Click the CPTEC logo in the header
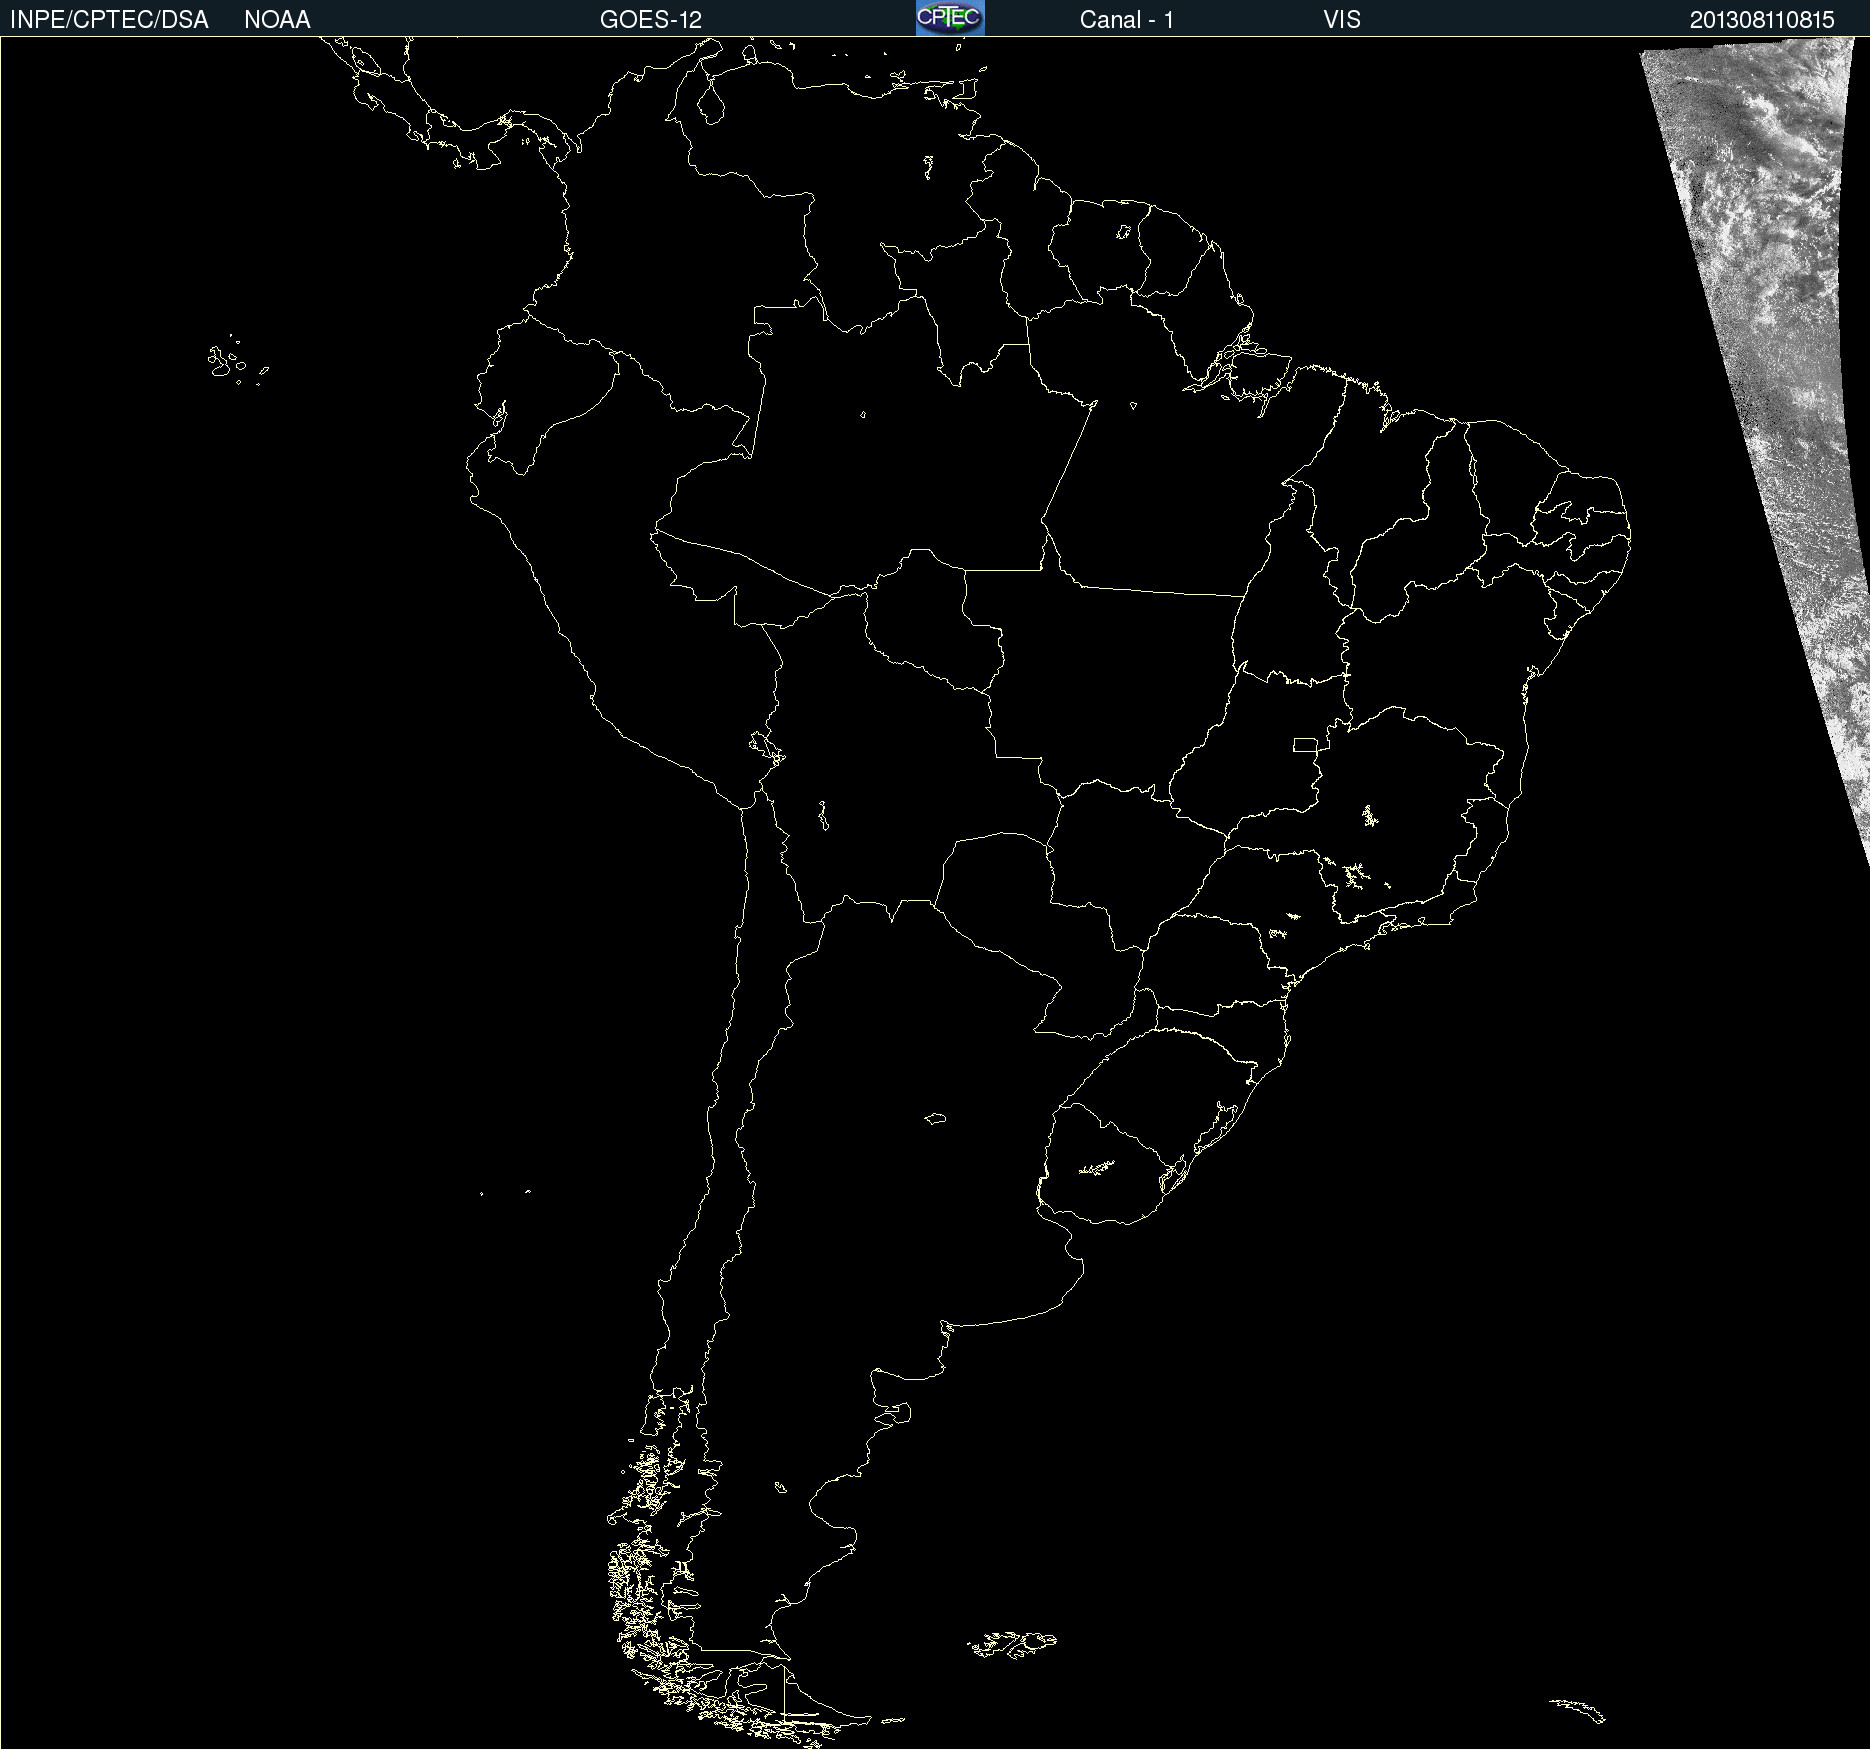 pos(950,18)
